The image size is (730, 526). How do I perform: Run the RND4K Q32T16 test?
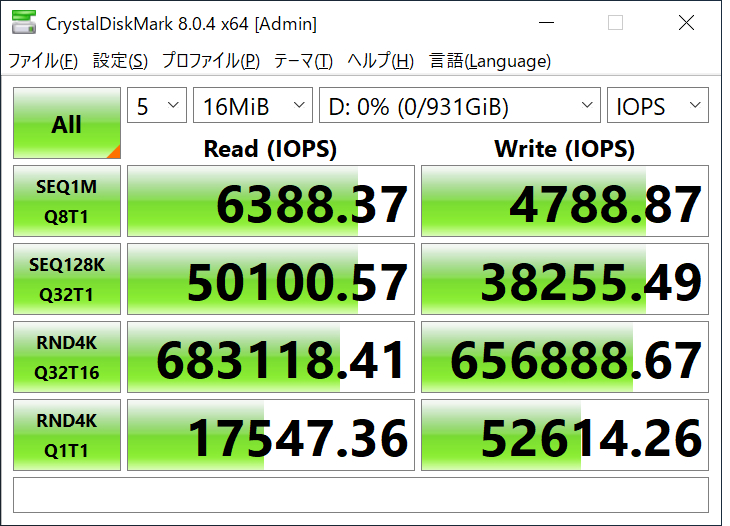pyautogui.click(x=67, y=357)
